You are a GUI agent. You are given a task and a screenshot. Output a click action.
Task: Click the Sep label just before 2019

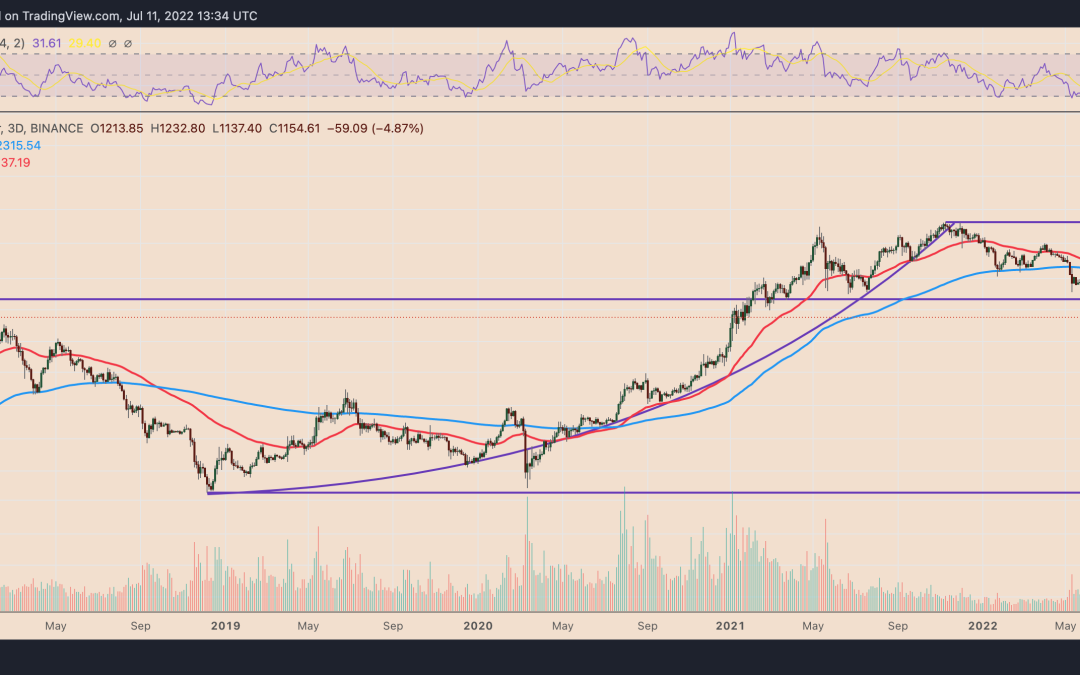click(140, 625)
